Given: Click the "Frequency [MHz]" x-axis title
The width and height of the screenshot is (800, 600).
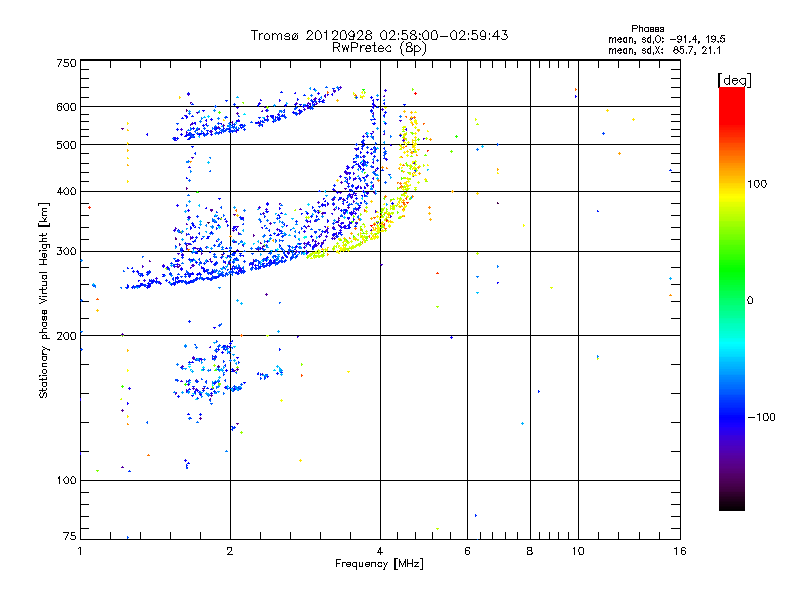Looking at the screenshot, I should click(379, 564).
